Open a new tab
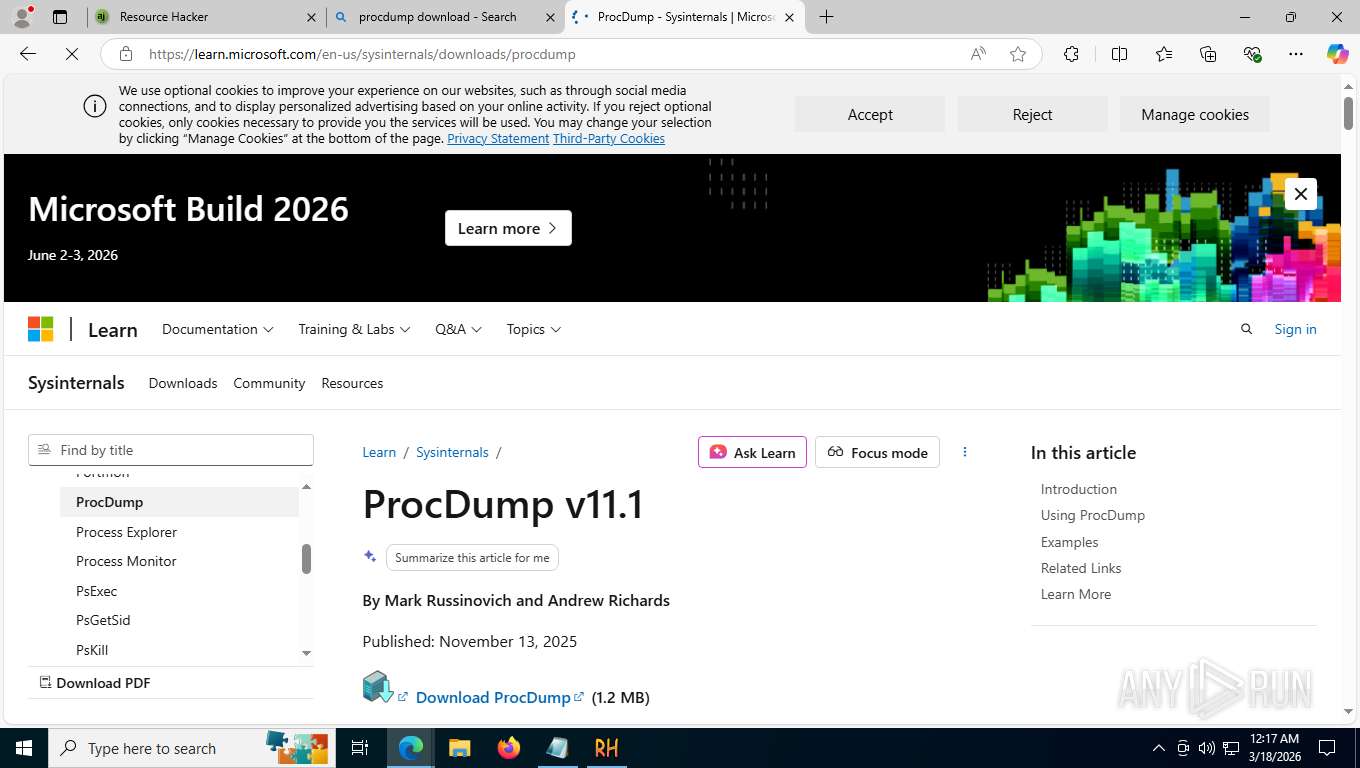The width and height of the screenshot is (1360, 768). 826,17
